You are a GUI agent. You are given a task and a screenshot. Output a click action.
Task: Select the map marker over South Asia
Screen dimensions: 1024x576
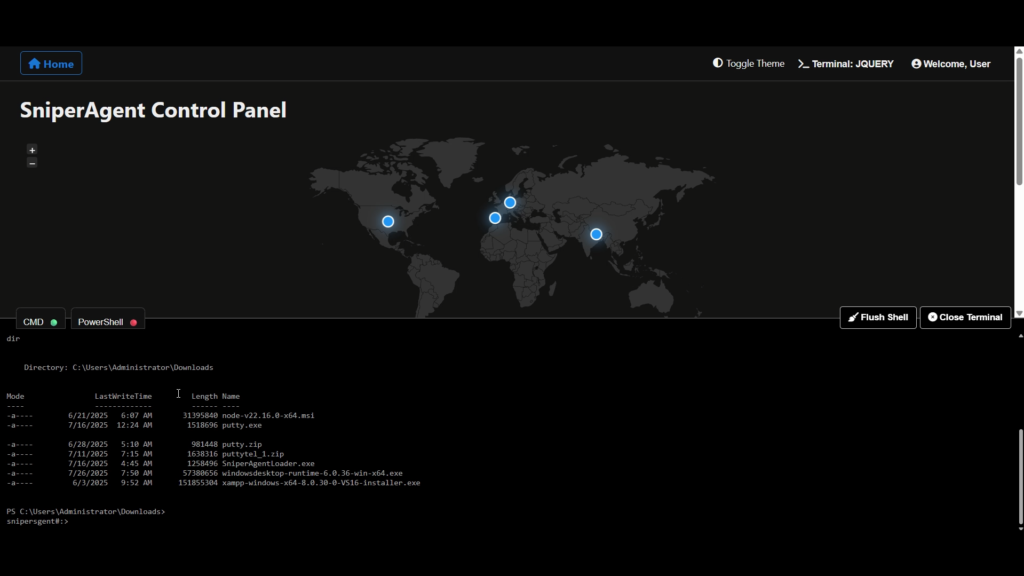click(x=596, y=234)
